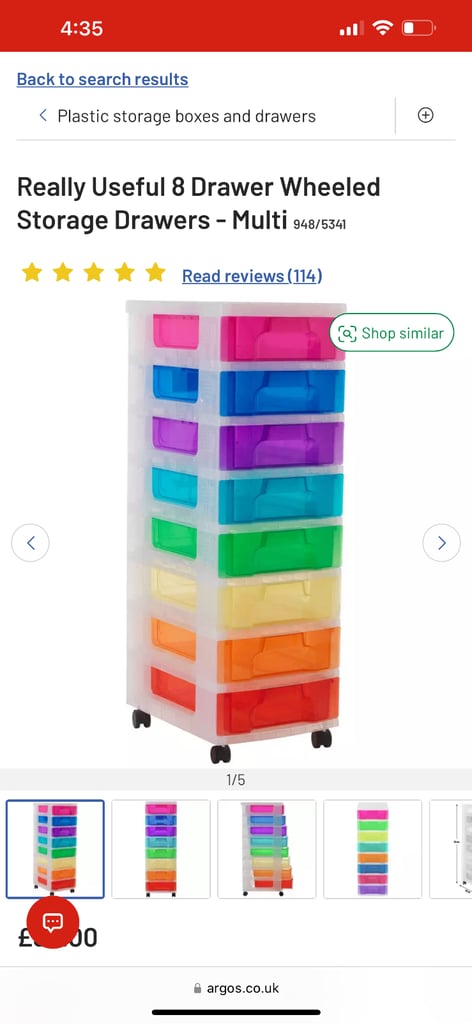Select the fourth thumbnail of stacked coloured boxes
This screenshot has height=1024, width=472.
point(372,849)
